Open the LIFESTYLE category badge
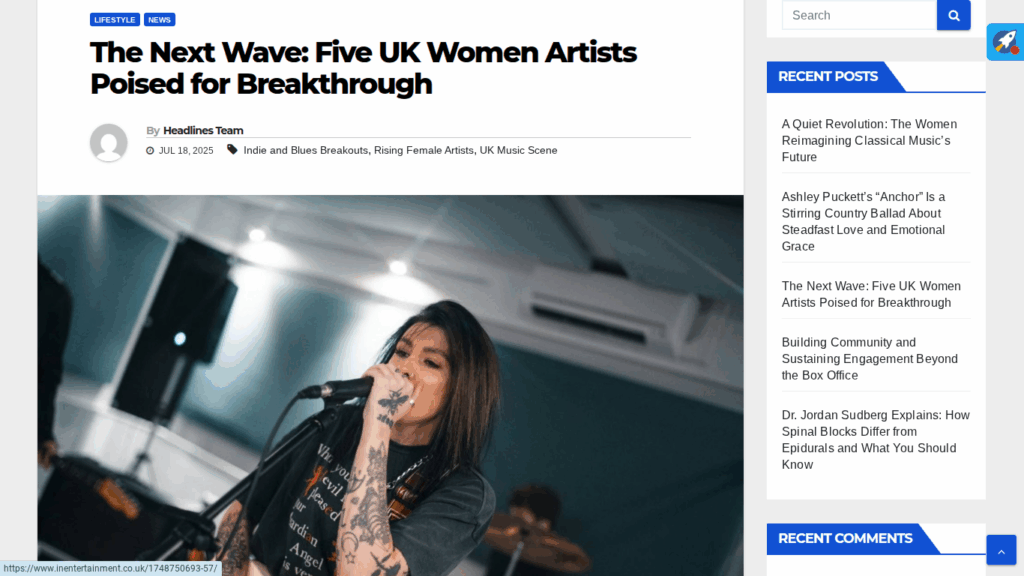The height and width of the screenshot is (576, 1024). 114,20
